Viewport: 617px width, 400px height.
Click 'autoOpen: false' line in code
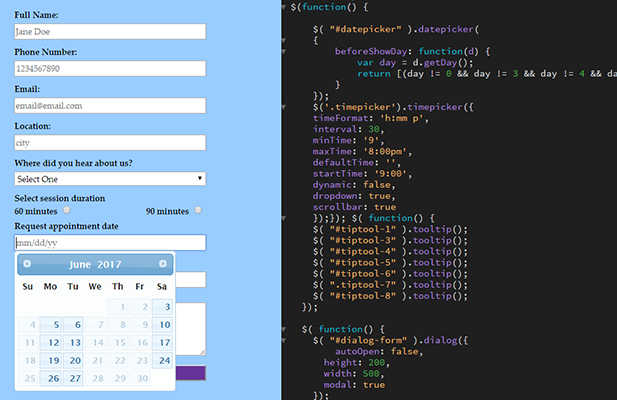click(x=379, y=351)
